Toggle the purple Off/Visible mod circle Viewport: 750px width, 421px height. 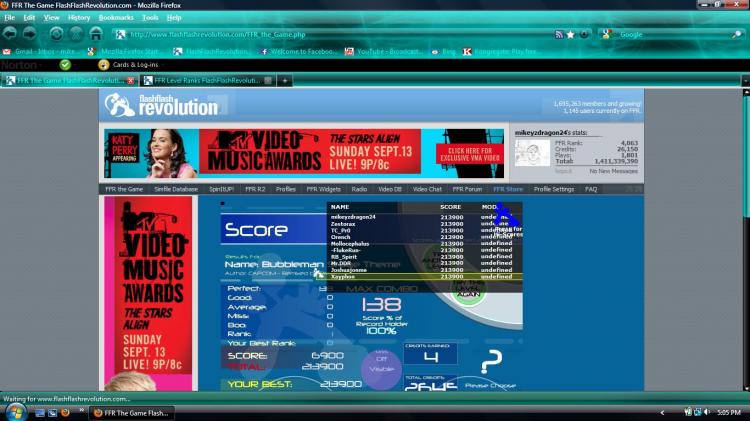[x=381, y=368]
